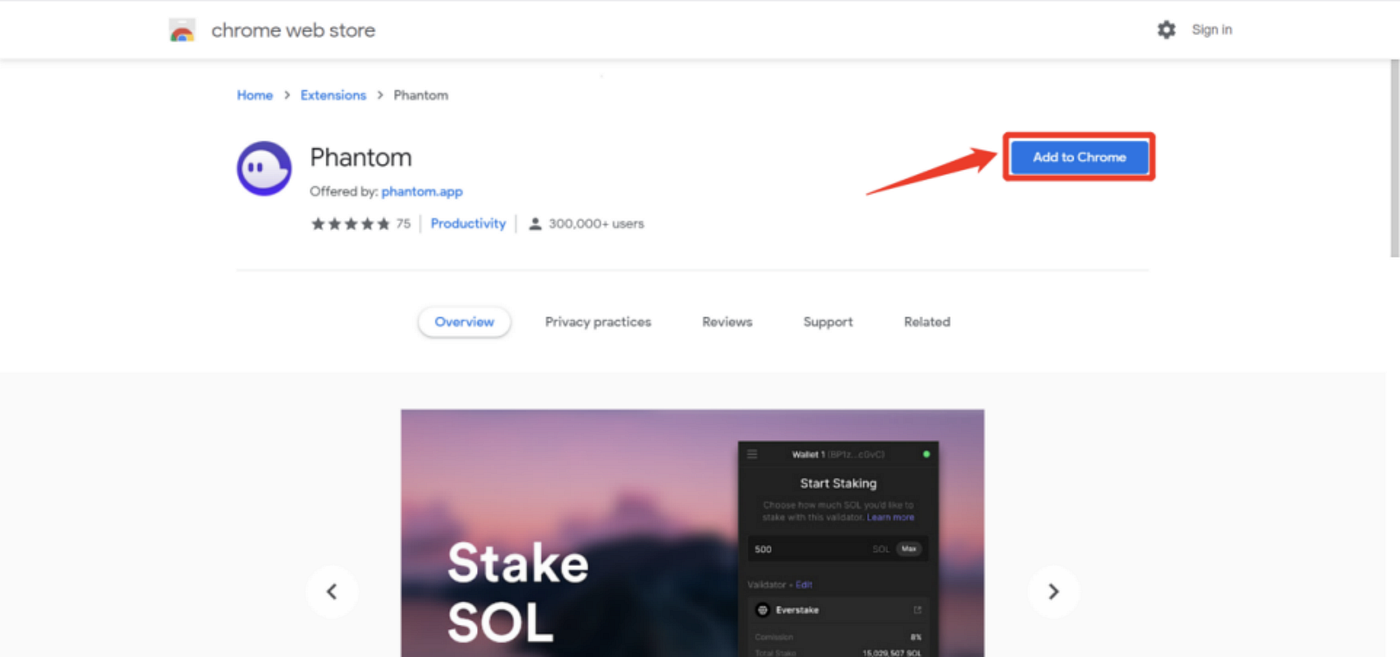Viewport: 1400px width, 657px height.
Task: Click the Phantom breadcrumb text
Action: [x=421, y=95]
